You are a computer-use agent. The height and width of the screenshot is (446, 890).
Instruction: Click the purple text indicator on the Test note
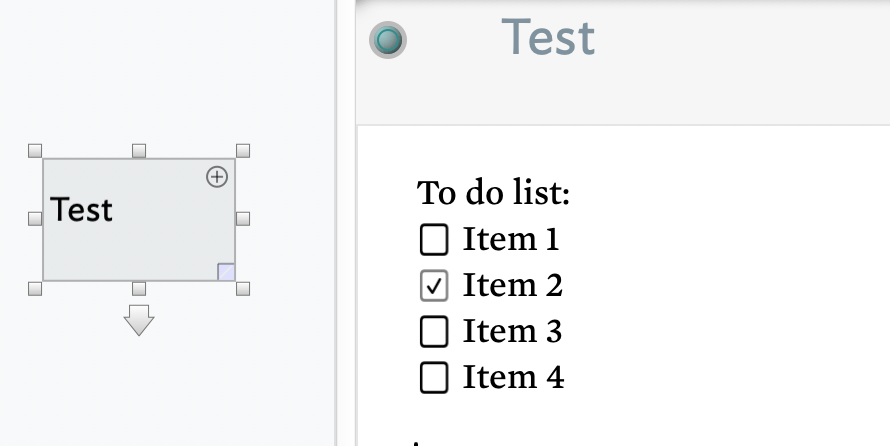tap(226, 272)
